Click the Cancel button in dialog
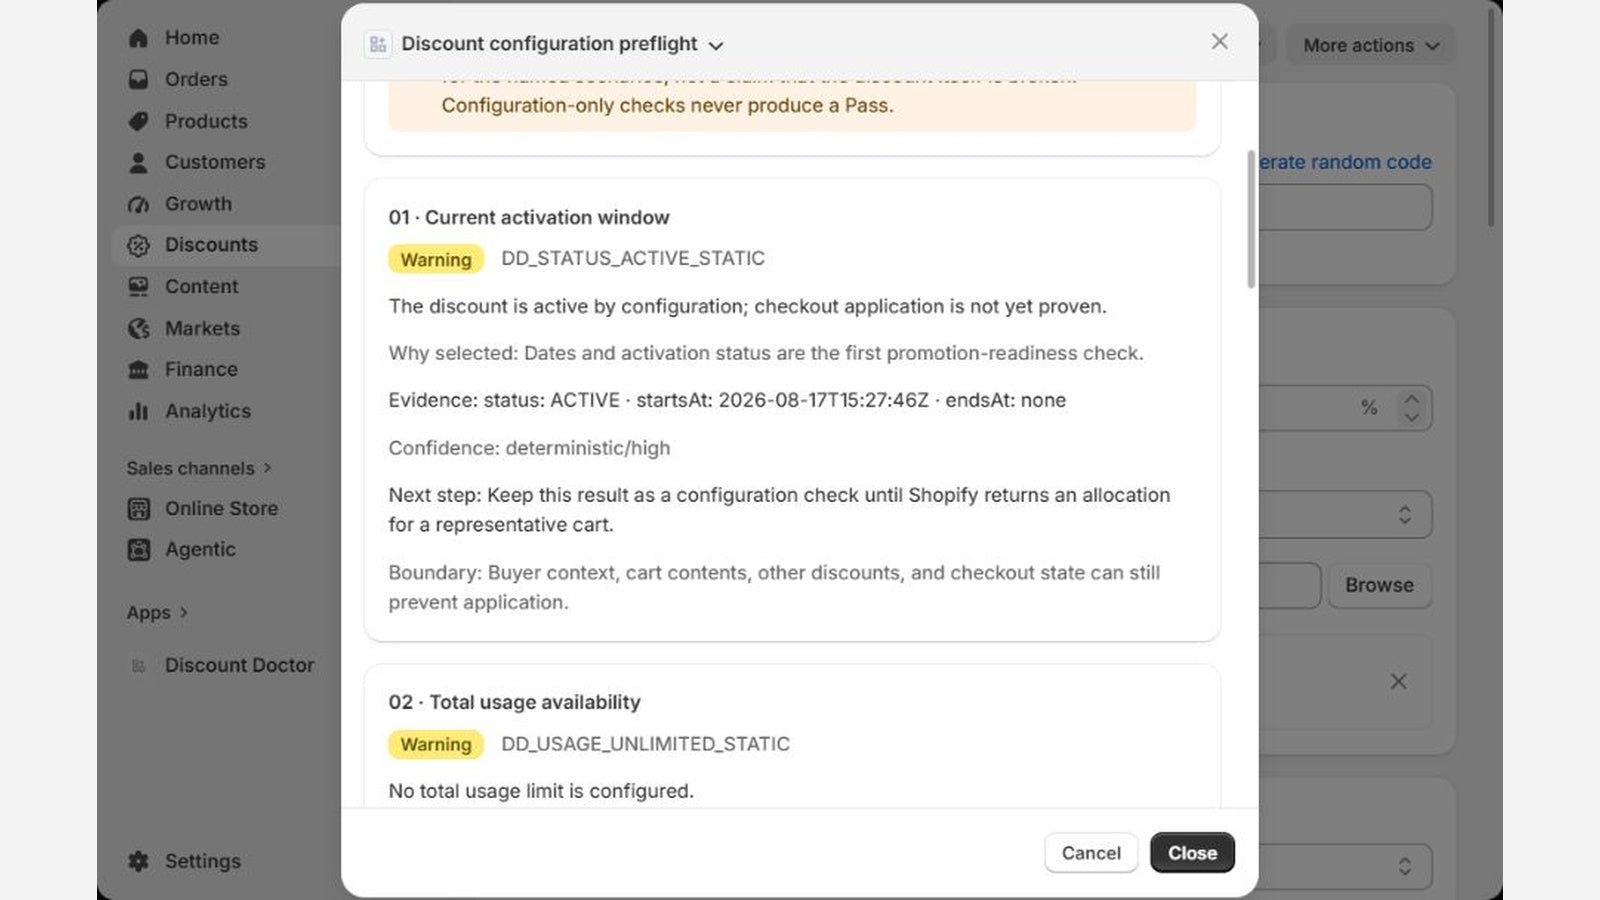Screen dimensions: 1600x900 point(1091,853)
